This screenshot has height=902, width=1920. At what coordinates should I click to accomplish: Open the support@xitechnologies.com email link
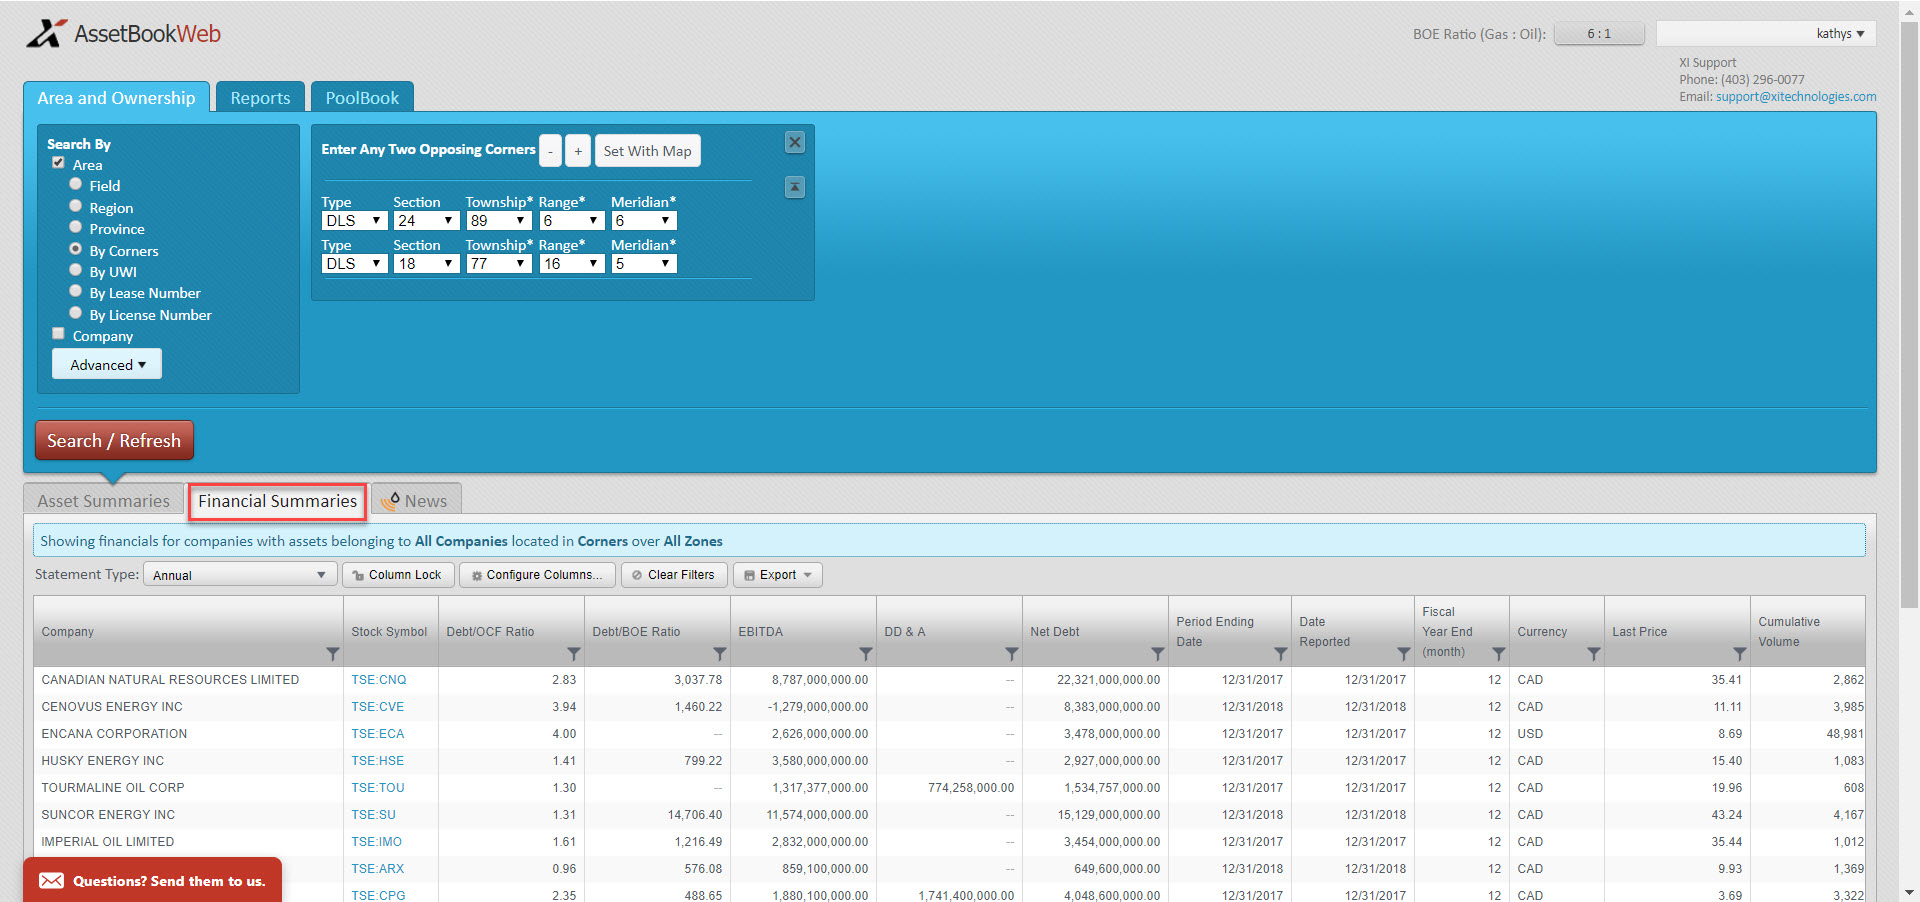click(1796, 97)
